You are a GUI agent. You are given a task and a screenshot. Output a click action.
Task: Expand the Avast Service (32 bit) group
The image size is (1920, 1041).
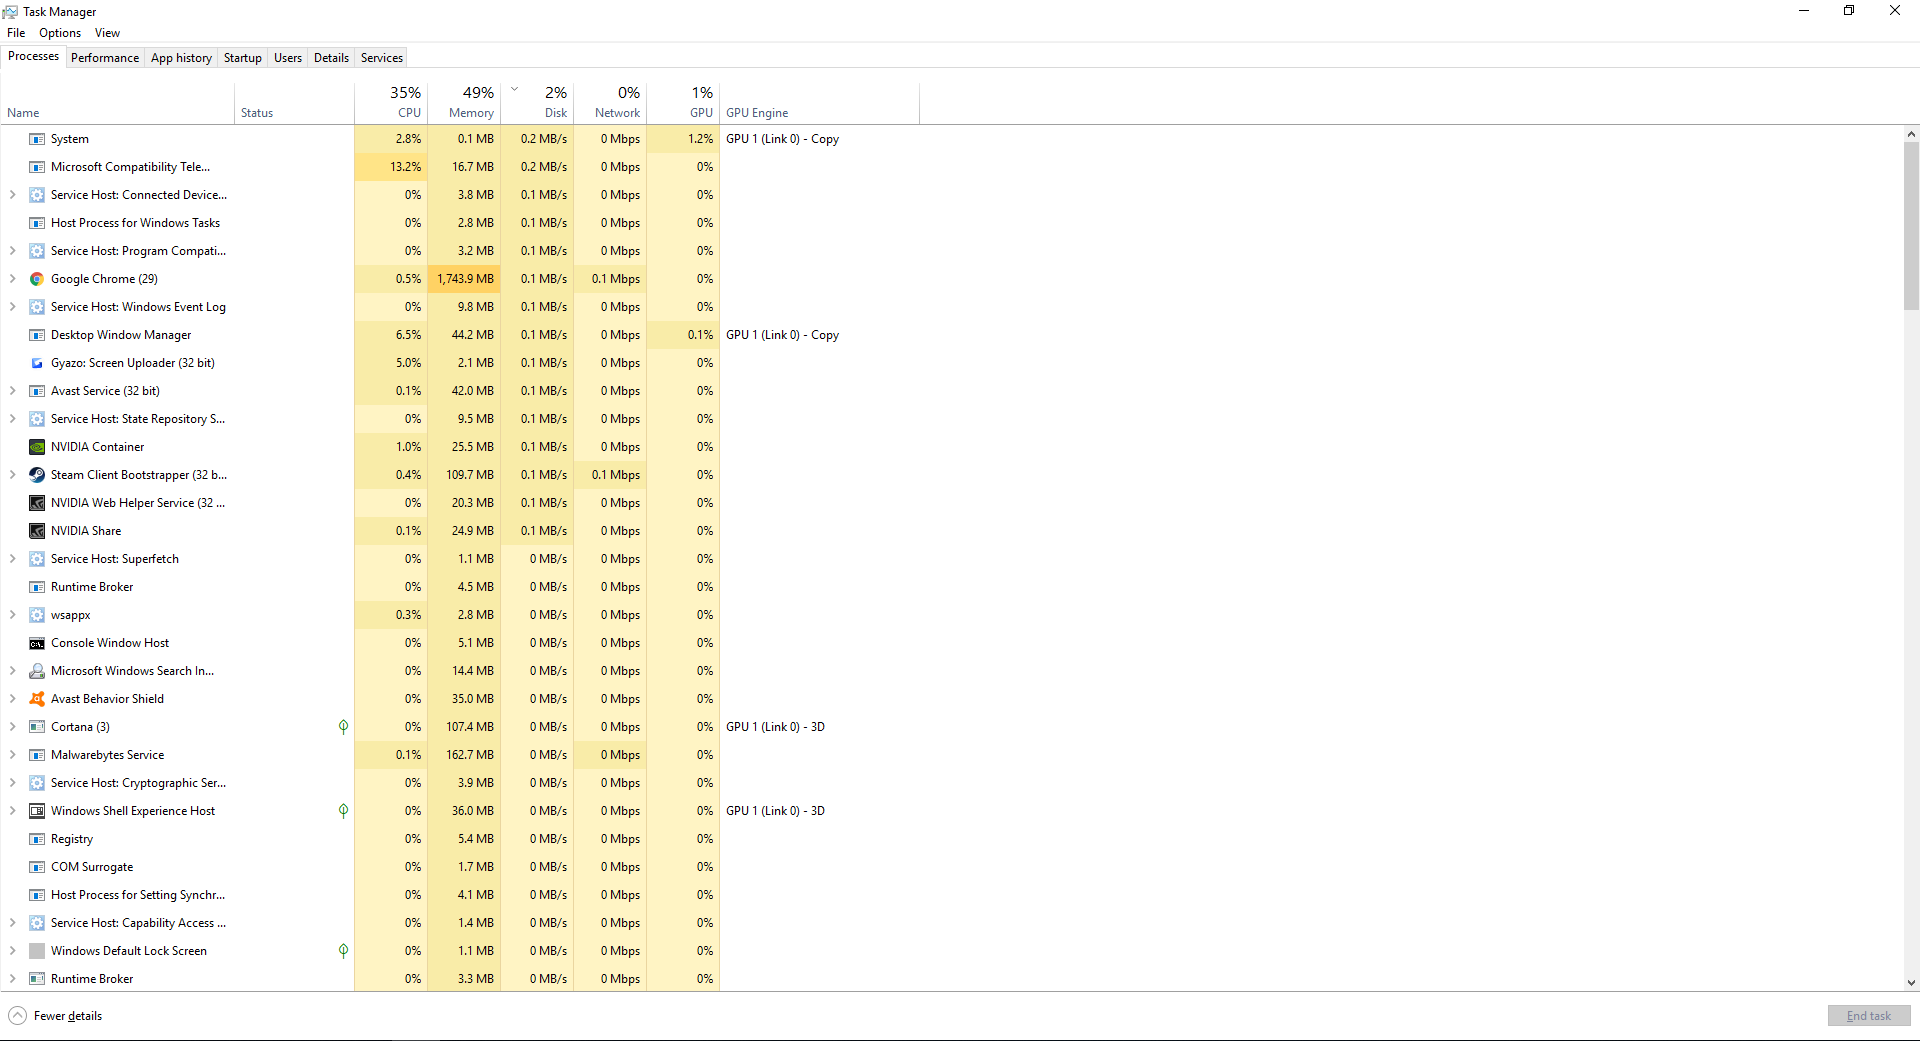tap(12, 391)
